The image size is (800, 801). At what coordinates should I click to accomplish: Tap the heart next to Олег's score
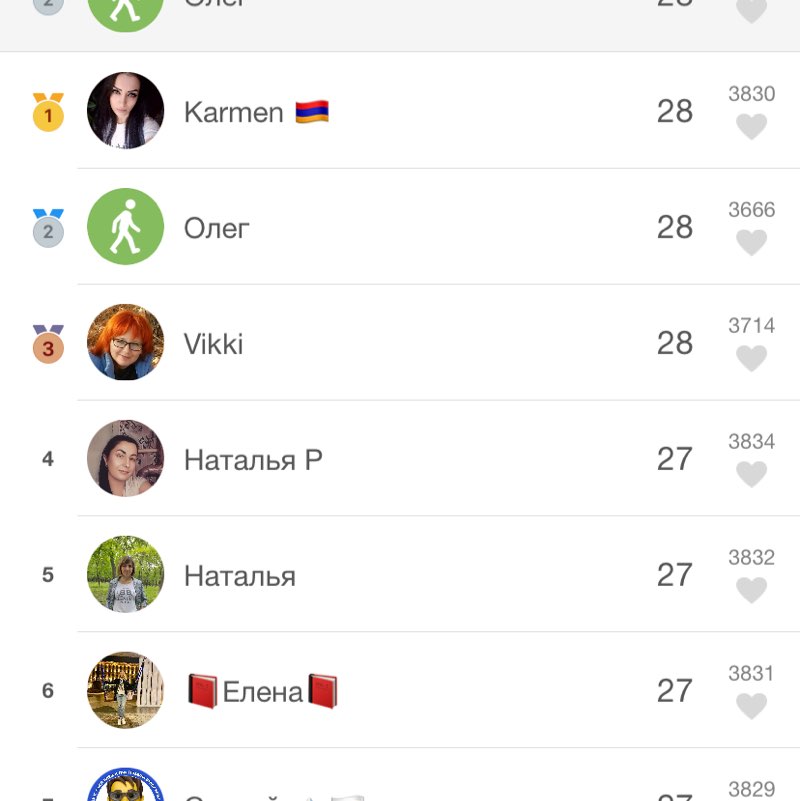[x=751, y=243]
